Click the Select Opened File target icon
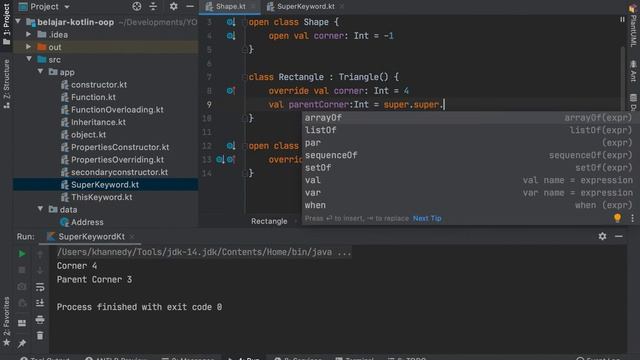640x360 pixels. pyautogui.click(x=137, y=6)
